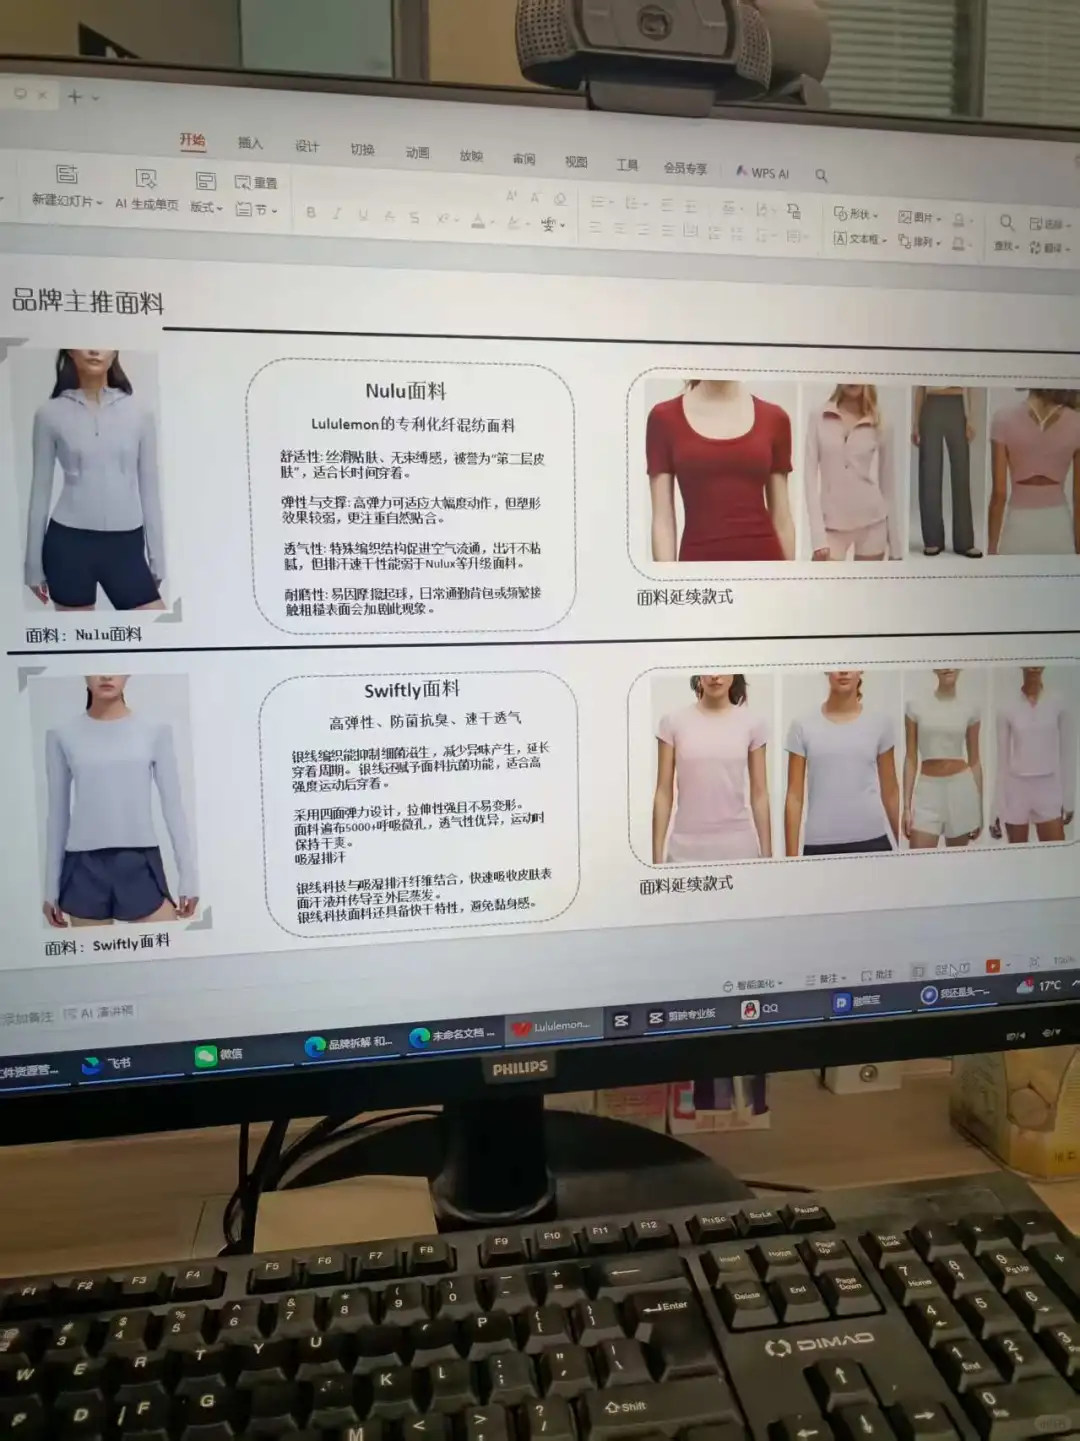Open 智能美化 in the status bar
1080x1441 pixels.
tap(753, 984)
